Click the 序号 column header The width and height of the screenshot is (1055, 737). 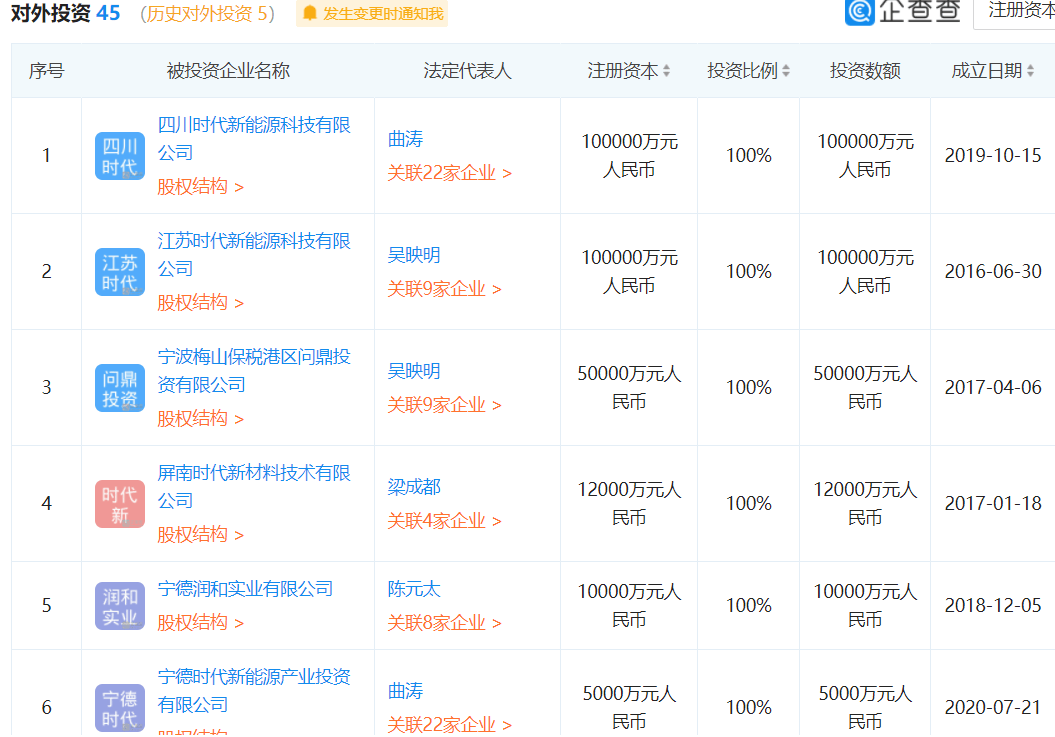[46, 71]
